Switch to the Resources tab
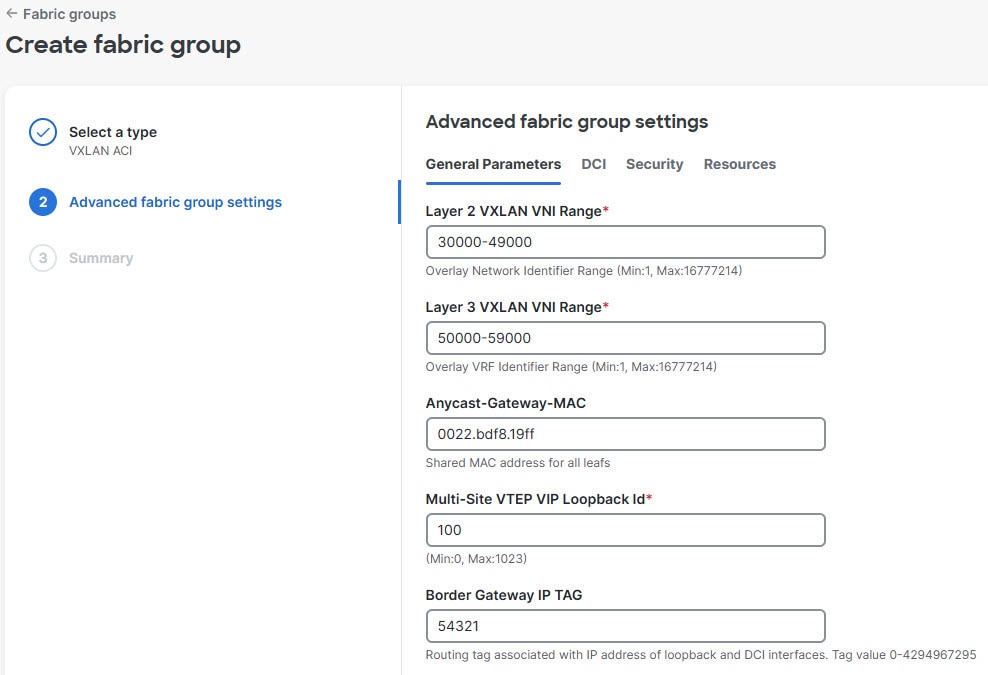This screenshot has height=675, width=988. click(740, 164)
